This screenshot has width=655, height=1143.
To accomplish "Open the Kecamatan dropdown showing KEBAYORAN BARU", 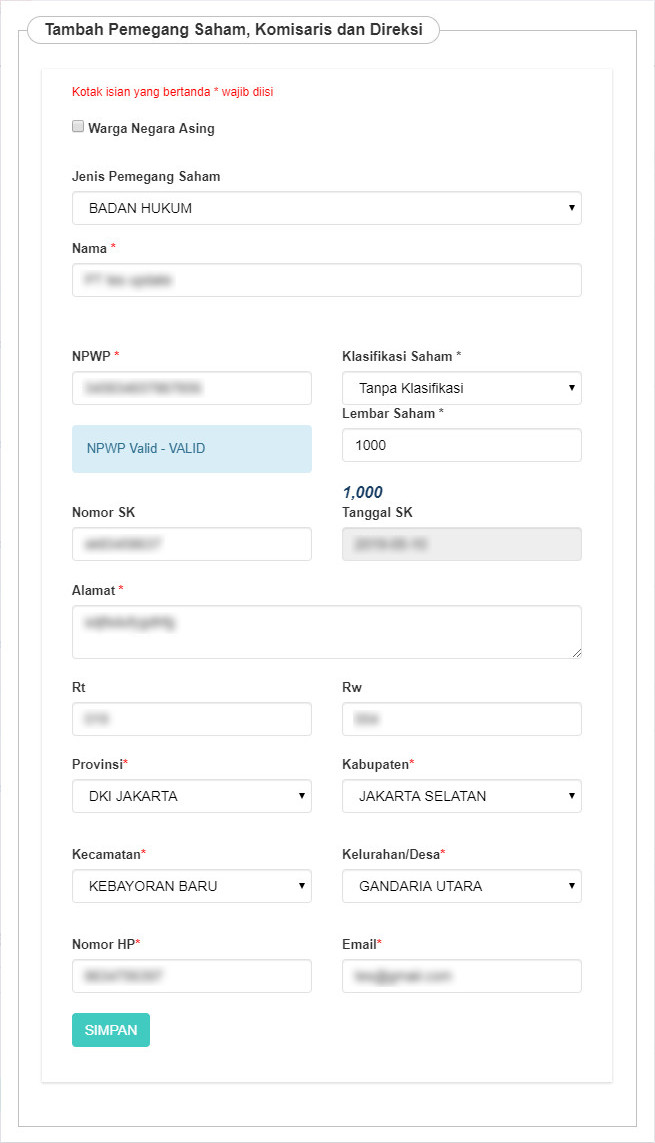I will click(x=191, y=886).
